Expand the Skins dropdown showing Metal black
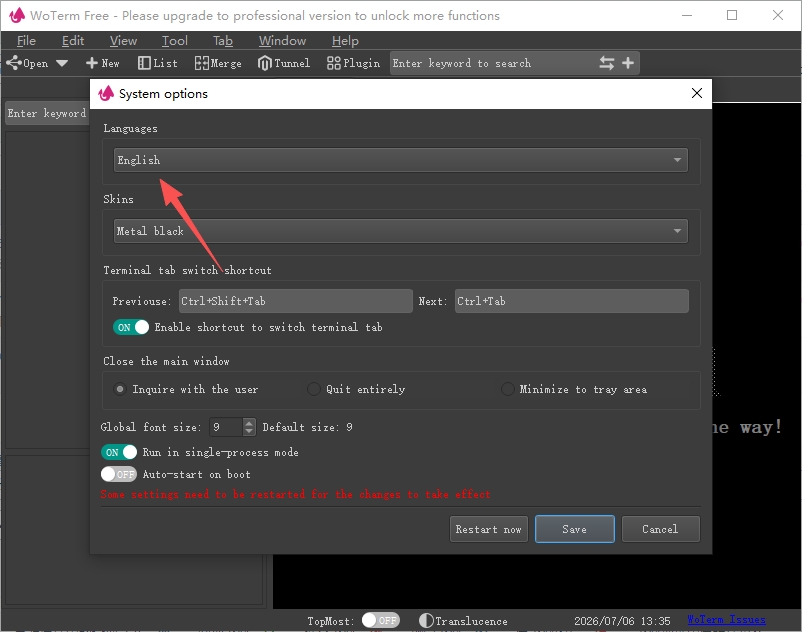 click(400, 231)
